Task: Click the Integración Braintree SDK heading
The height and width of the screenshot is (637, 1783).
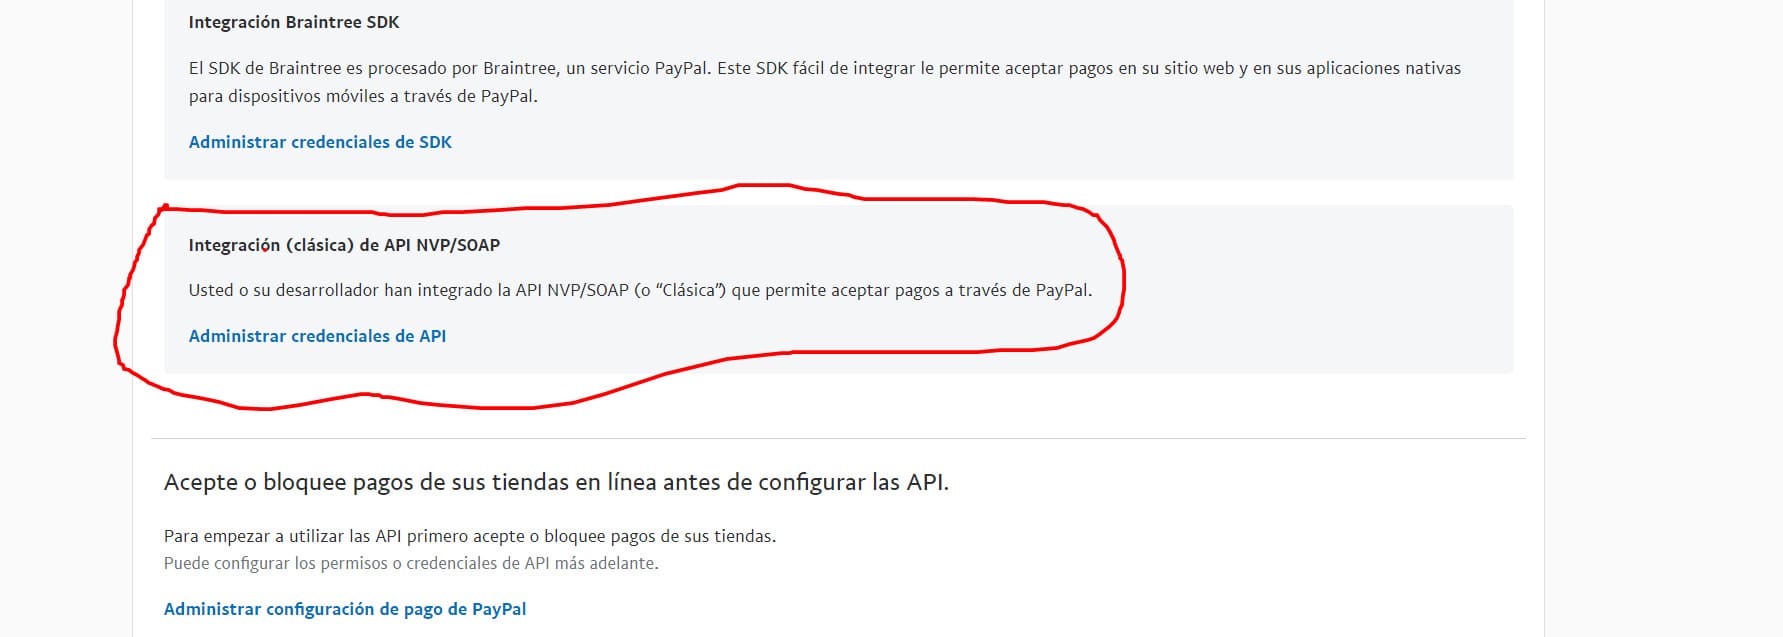Action: click(294, 22)
